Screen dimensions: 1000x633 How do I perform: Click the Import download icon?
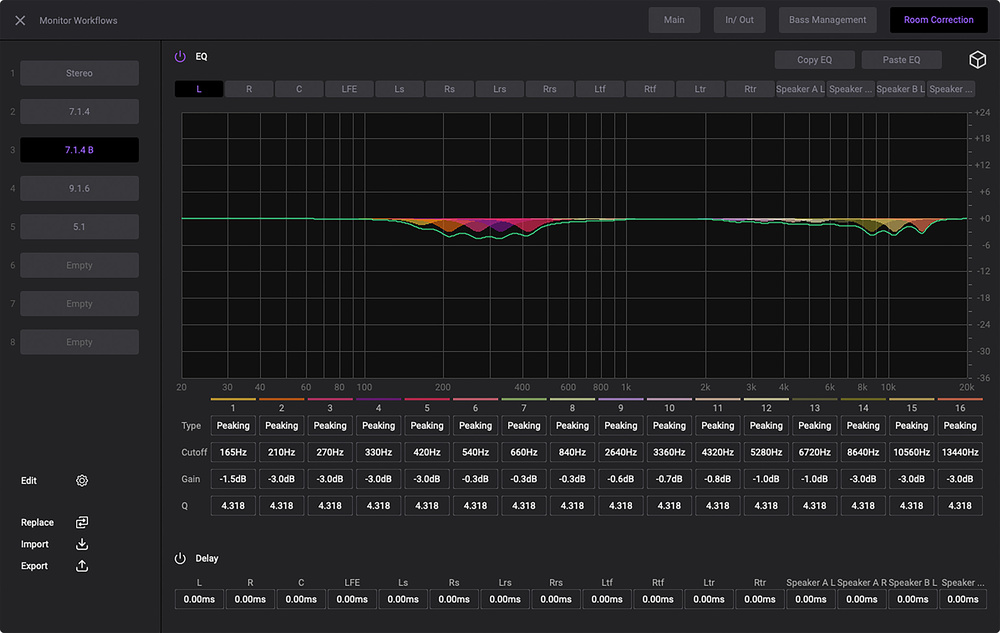point(82,545)
